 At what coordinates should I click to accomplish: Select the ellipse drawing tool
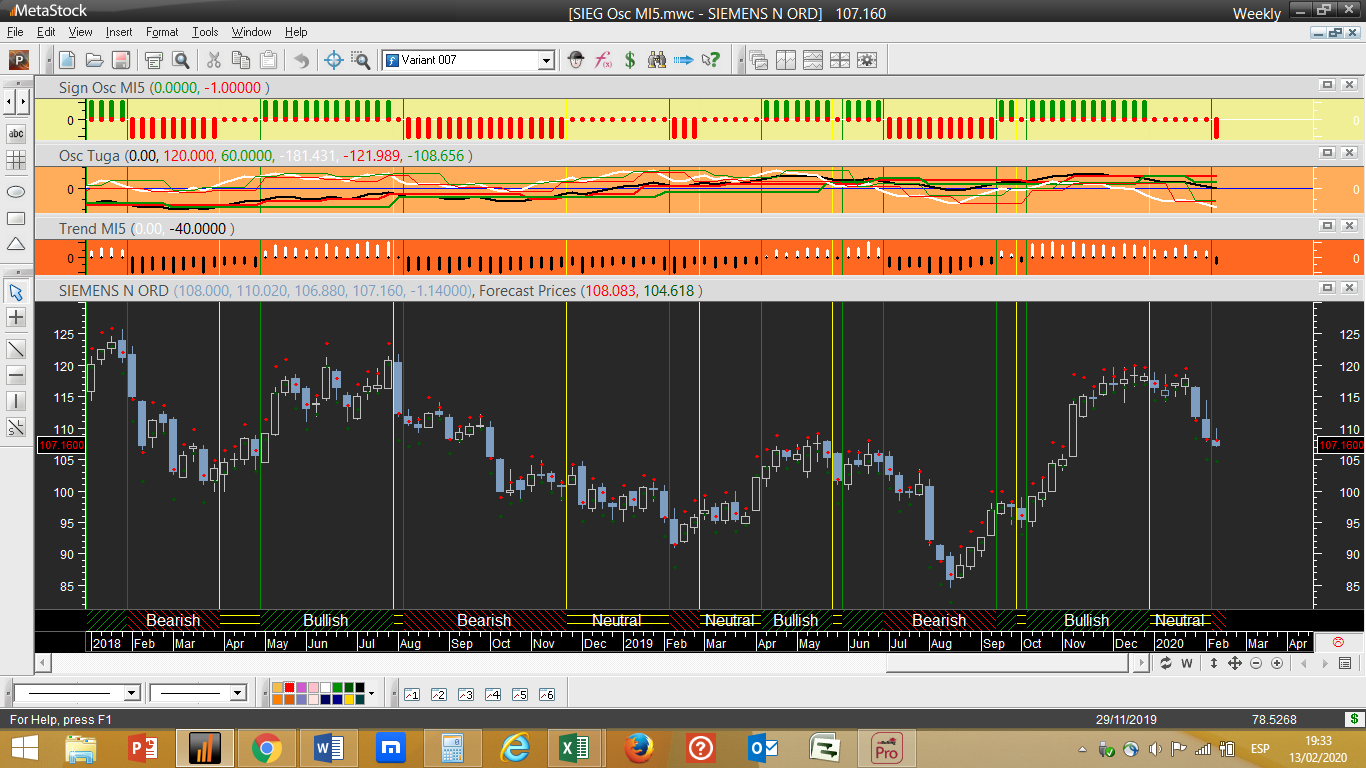[x=16, y=190]
